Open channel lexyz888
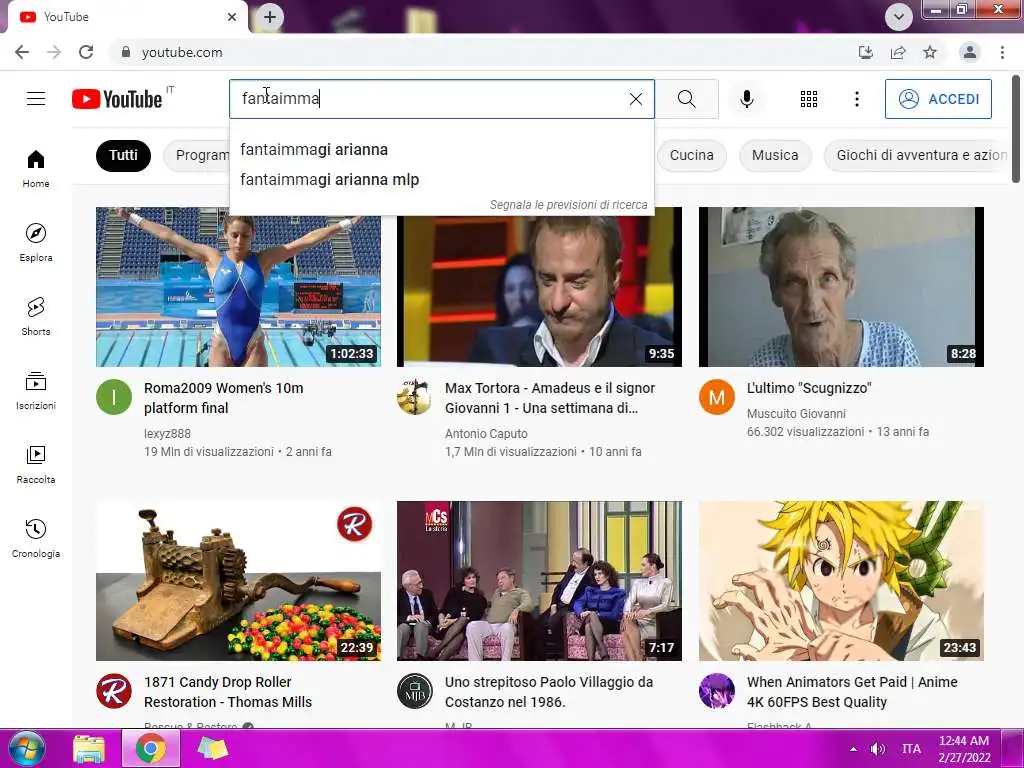 [x=167, y=434]
